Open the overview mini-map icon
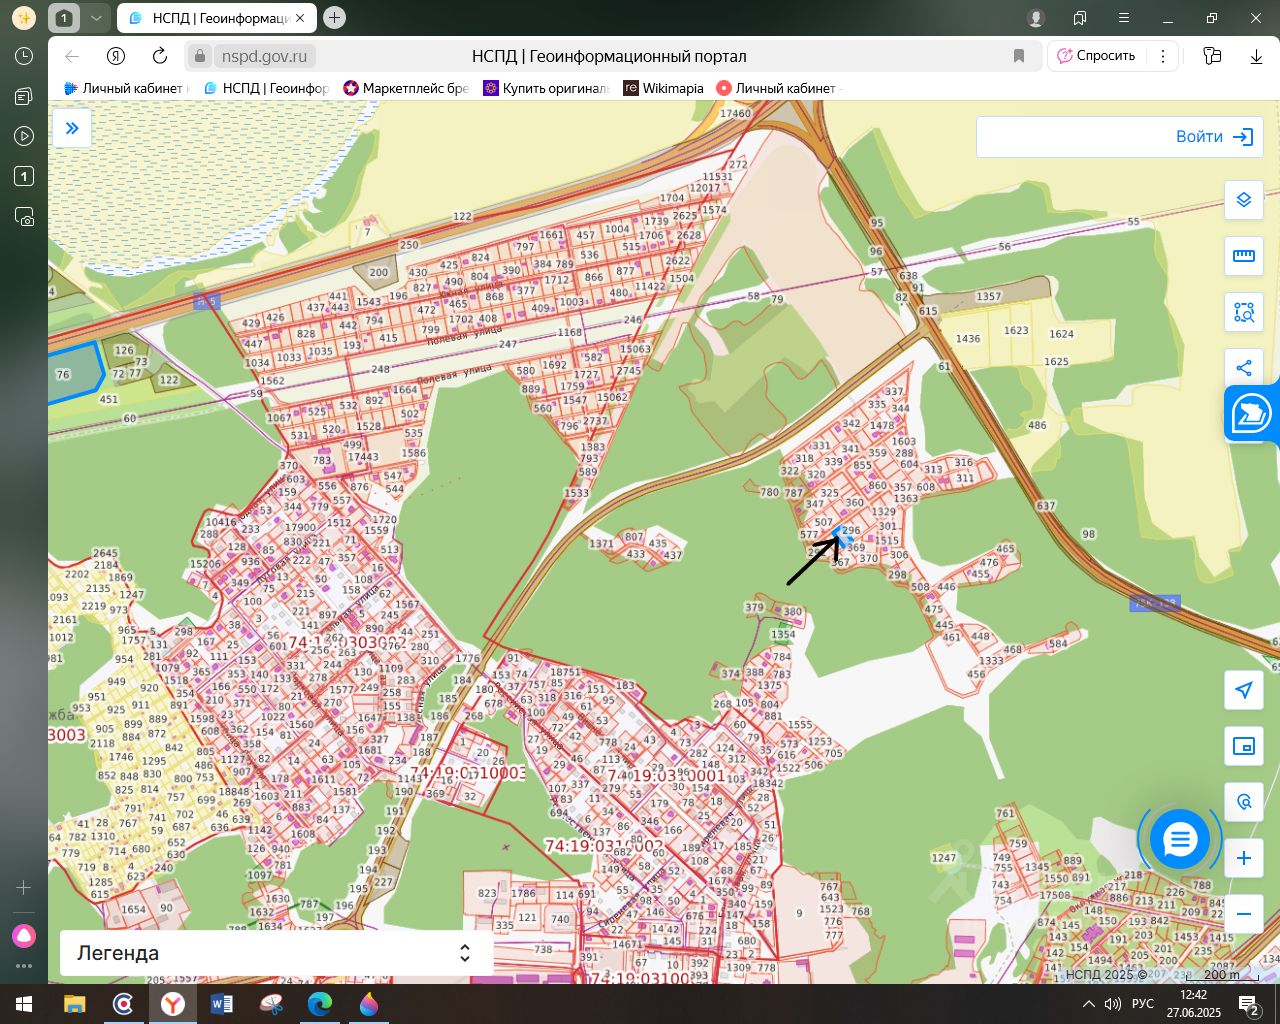Image resolution: width=1280 pixels, height=1024 pixels. pos(1243,746)
